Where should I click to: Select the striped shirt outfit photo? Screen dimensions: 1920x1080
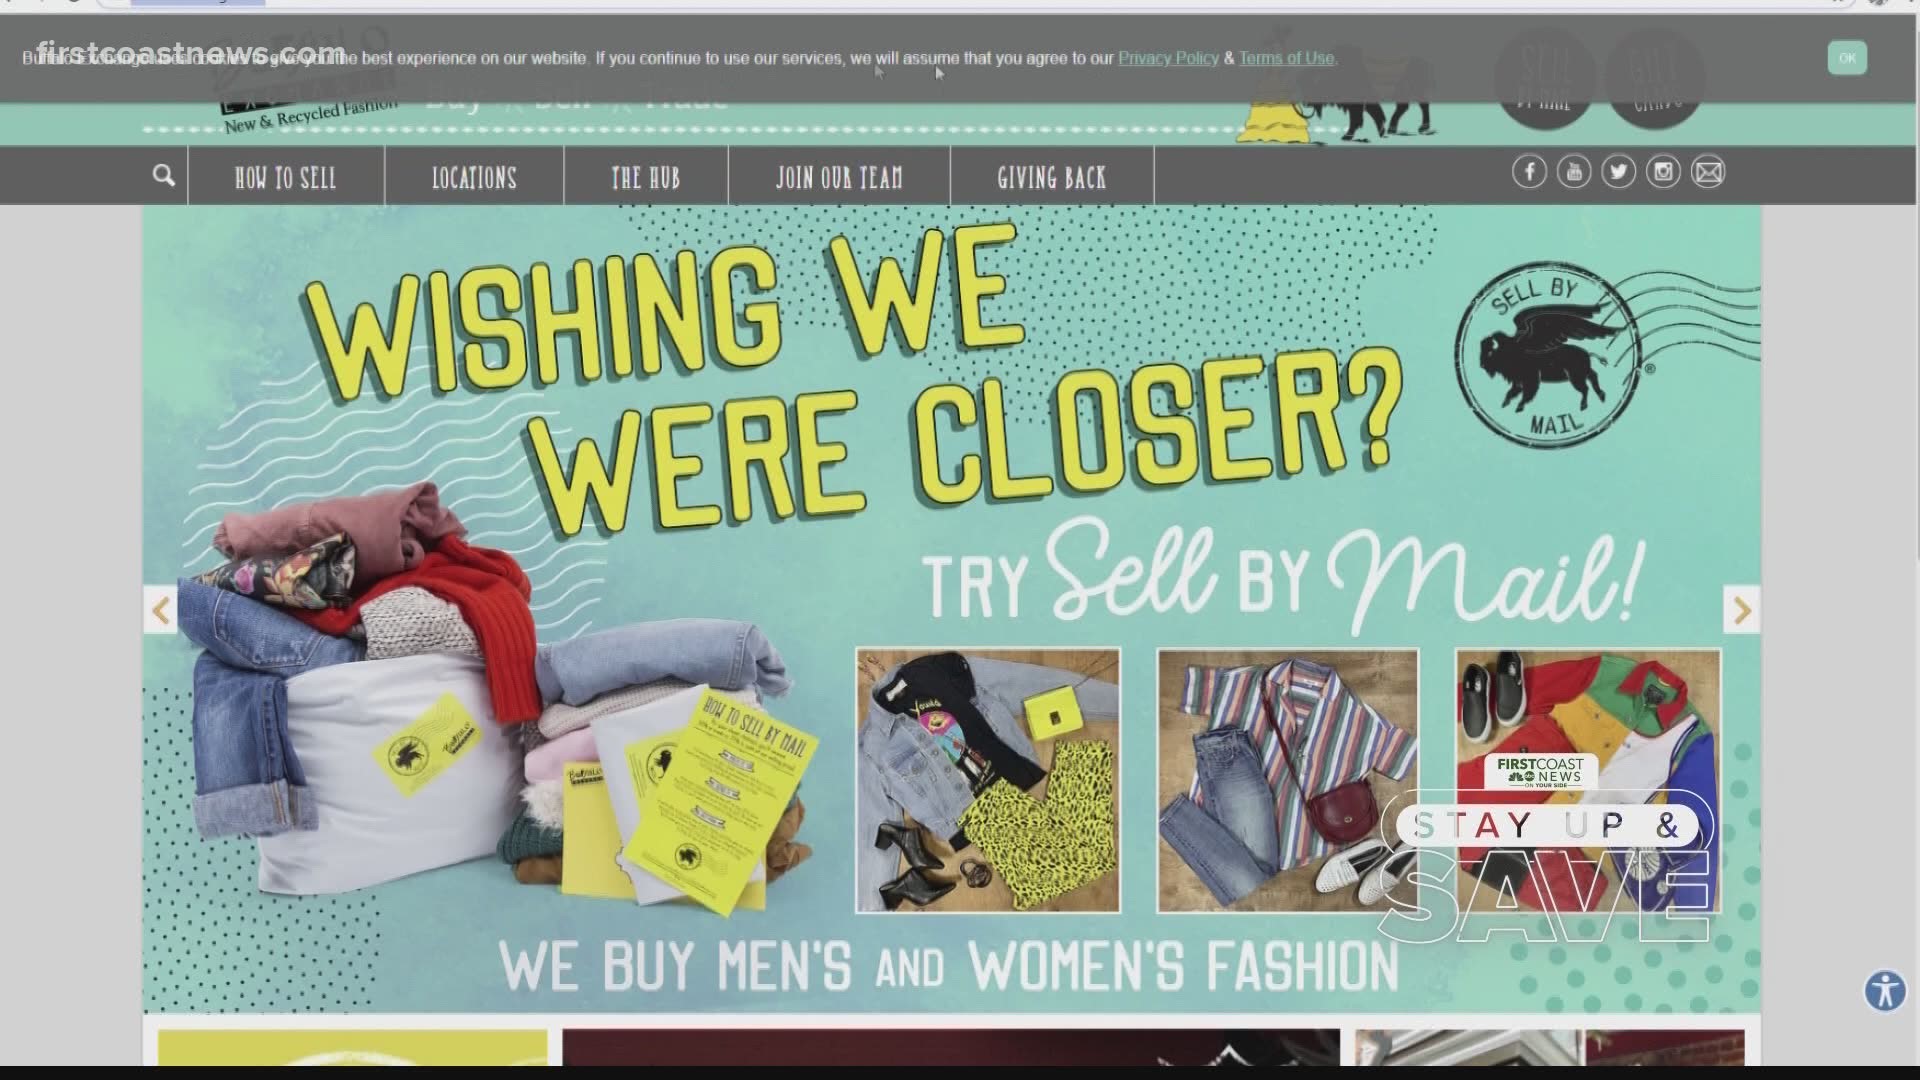[1288, 780]
